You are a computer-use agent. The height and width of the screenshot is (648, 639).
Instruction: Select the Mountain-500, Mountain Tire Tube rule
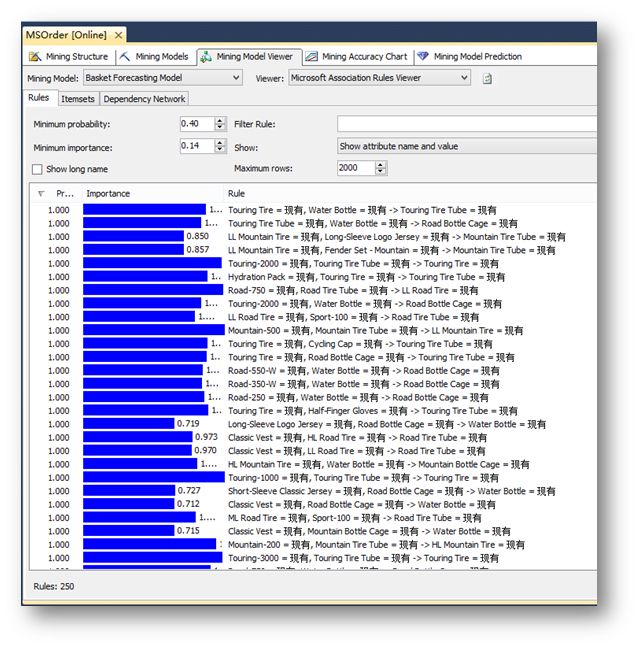click(376, 330)
